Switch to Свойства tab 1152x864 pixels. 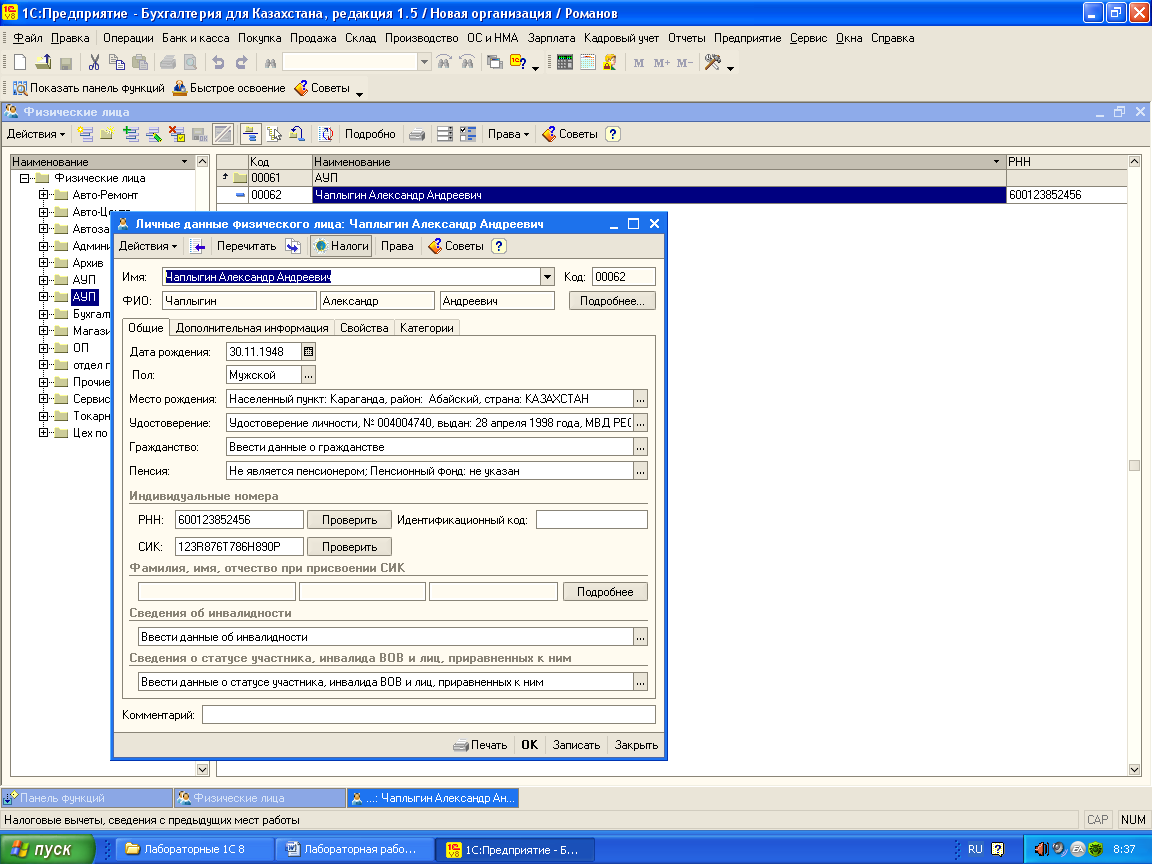(x=364, y=328)
